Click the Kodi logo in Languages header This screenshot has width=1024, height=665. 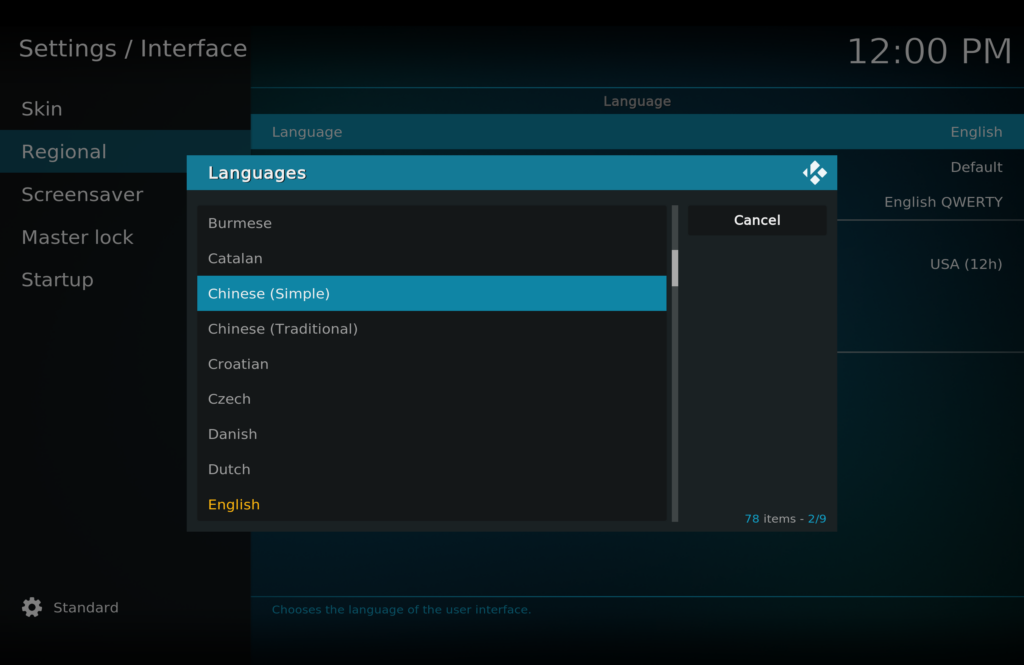coord(814,173)
